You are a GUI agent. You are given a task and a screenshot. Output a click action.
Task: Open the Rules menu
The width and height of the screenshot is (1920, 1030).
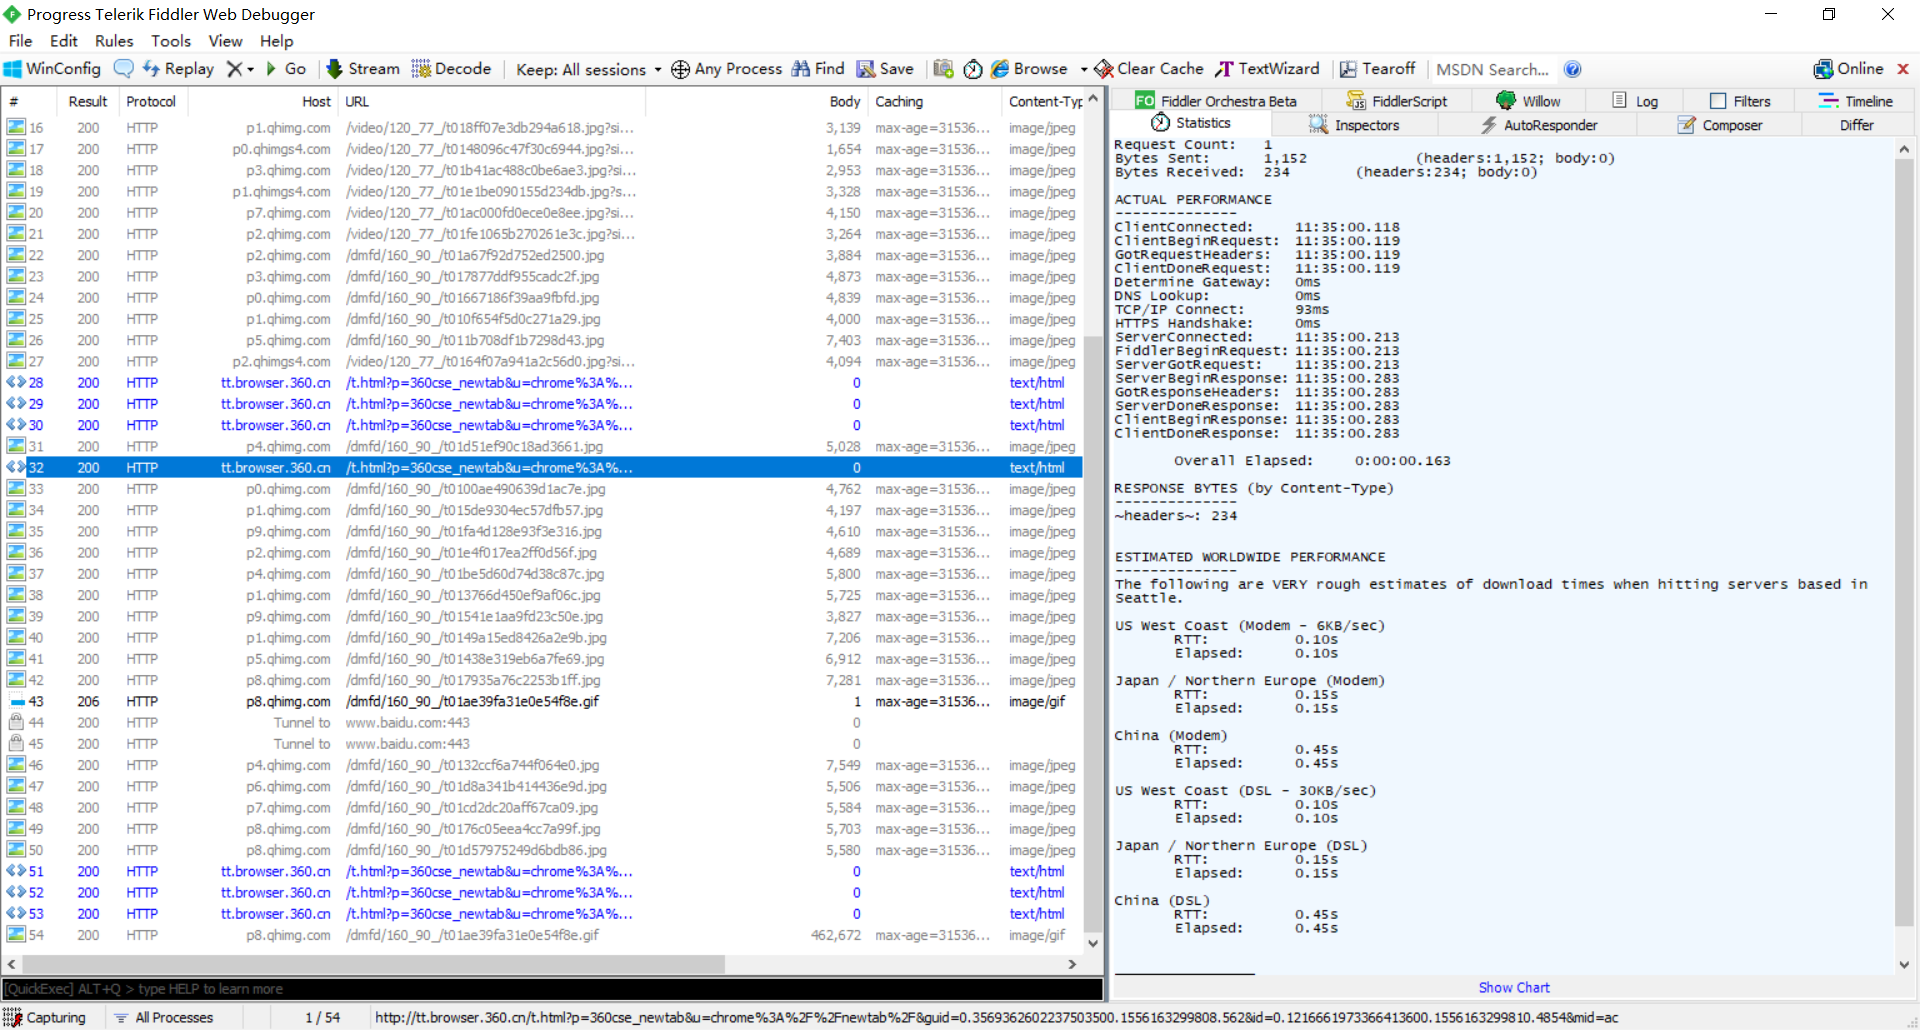tap(114, 41)
